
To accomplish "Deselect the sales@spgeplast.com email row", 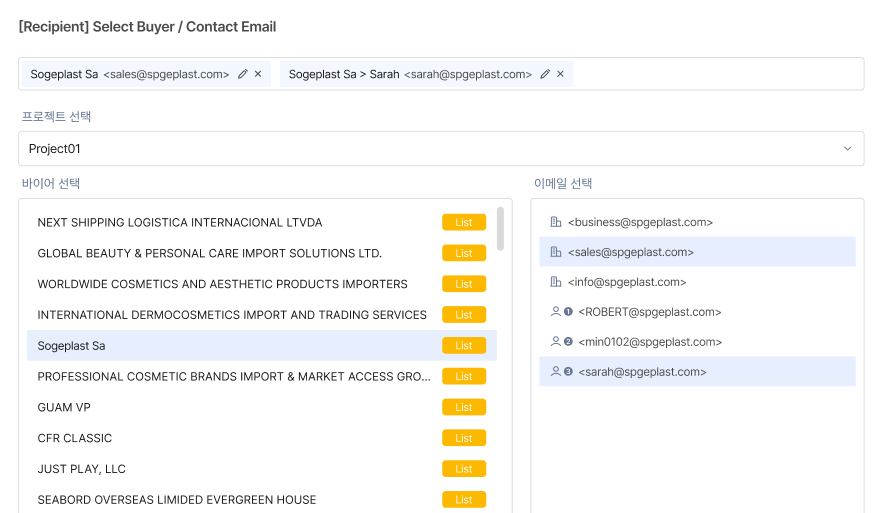I will [696, 252].
